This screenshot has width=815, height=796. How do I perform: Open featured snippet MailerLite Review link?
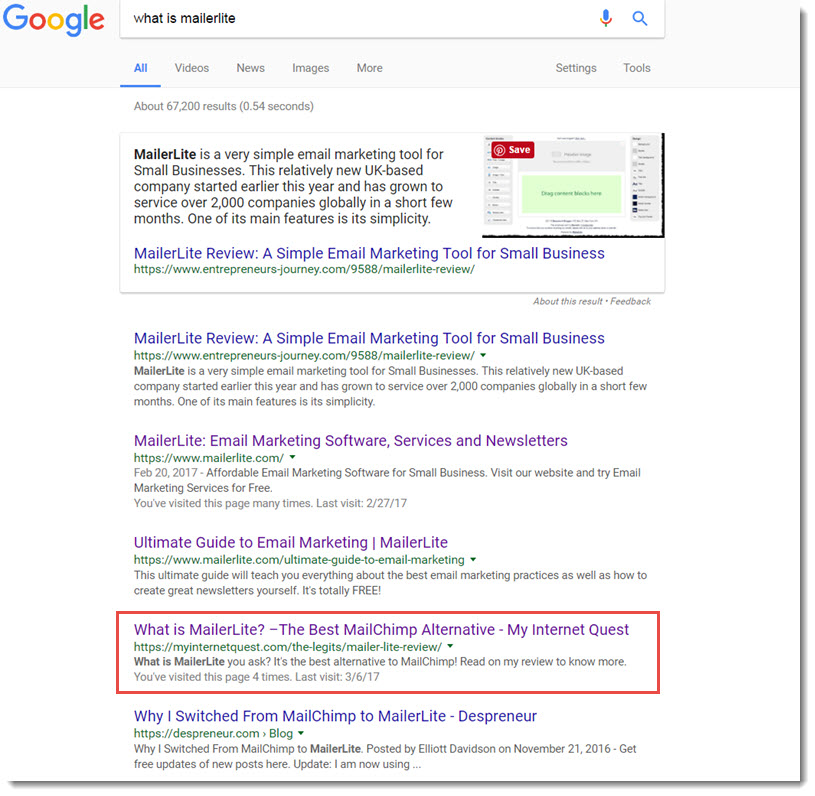tap(369, 253)
